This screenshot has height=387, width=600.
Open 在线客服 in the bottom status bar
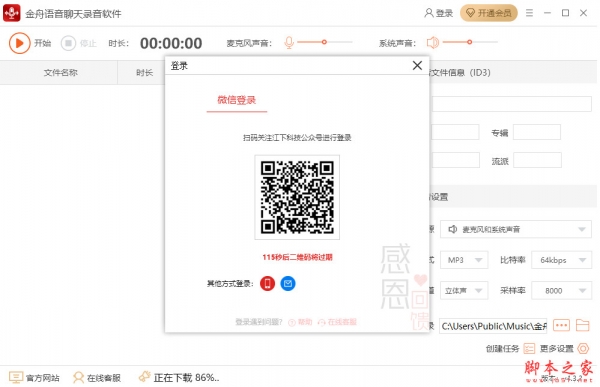(x=97, y=377)
